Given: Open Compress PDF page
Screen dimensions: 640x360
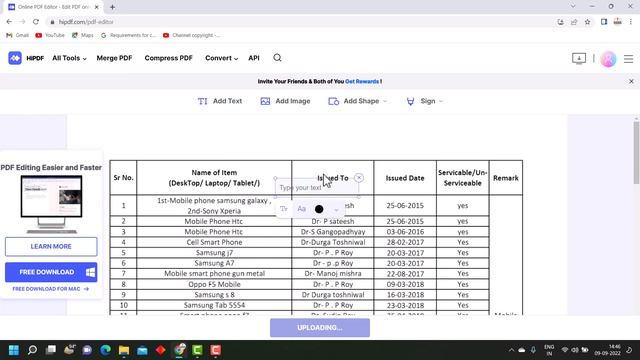Looking at the screenshot, I should pos(169,58).
